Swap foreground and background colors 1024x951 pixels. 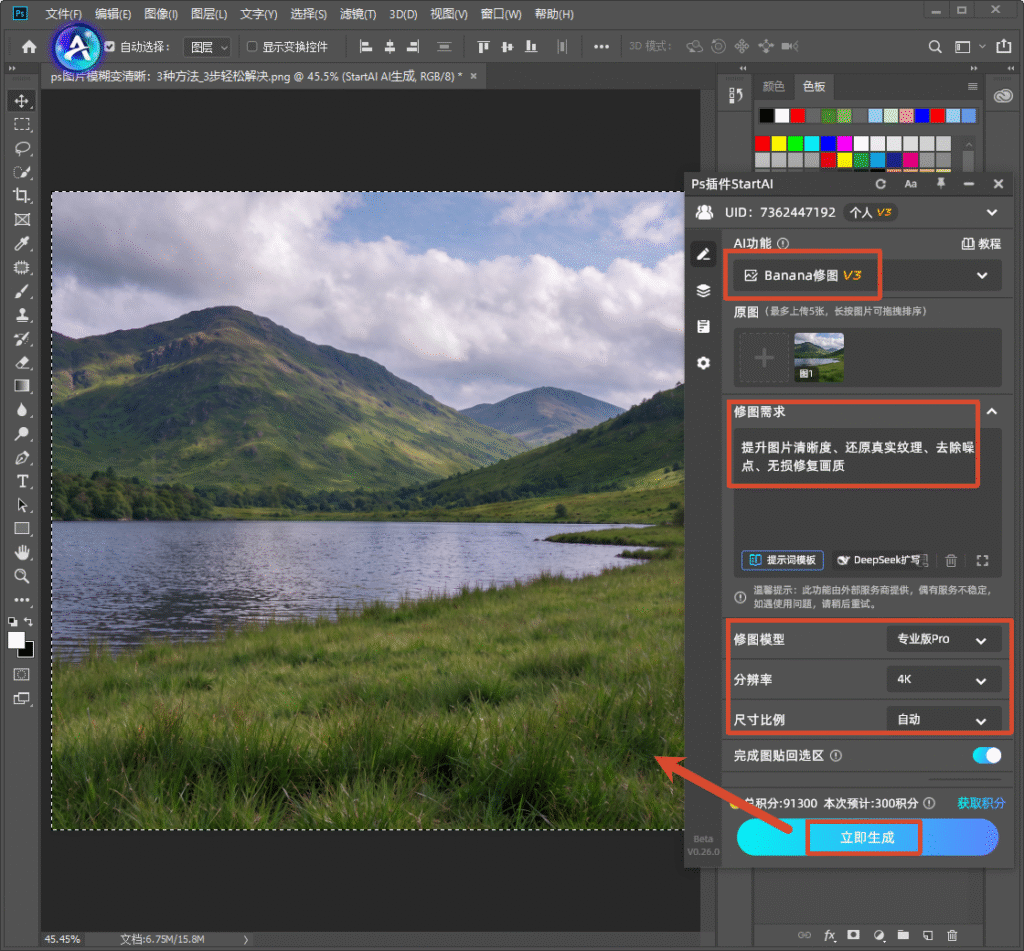click(29, 621)
